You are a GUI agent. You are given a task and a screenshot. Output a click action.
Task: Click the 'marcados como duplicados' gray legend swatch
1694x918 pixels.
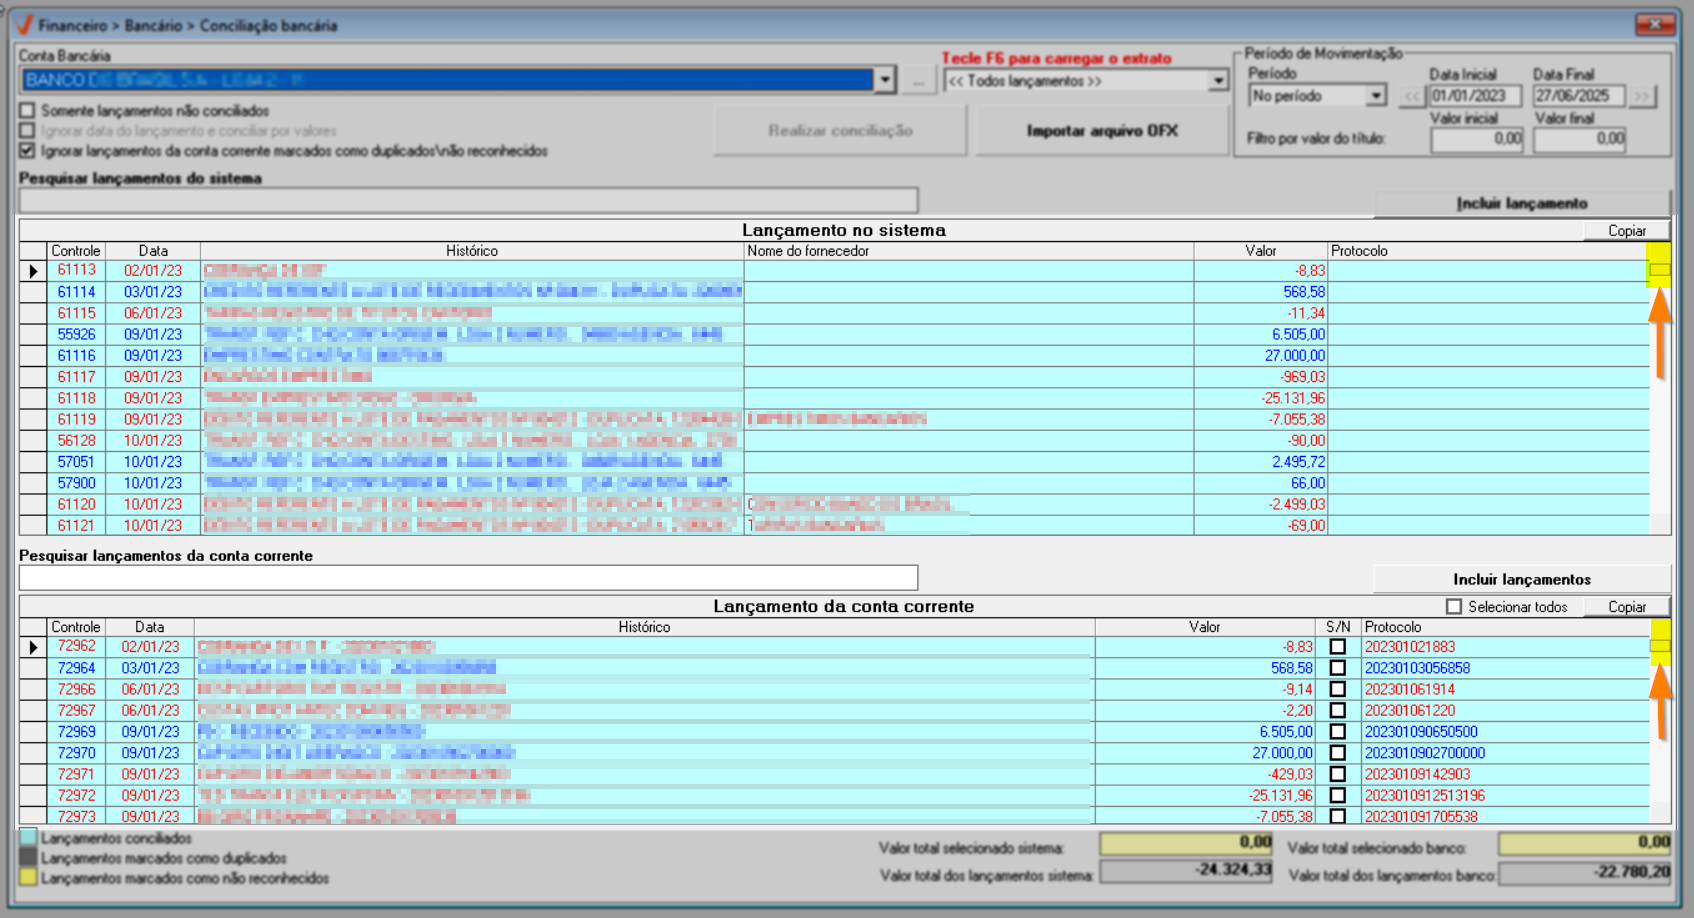(28, 857)
